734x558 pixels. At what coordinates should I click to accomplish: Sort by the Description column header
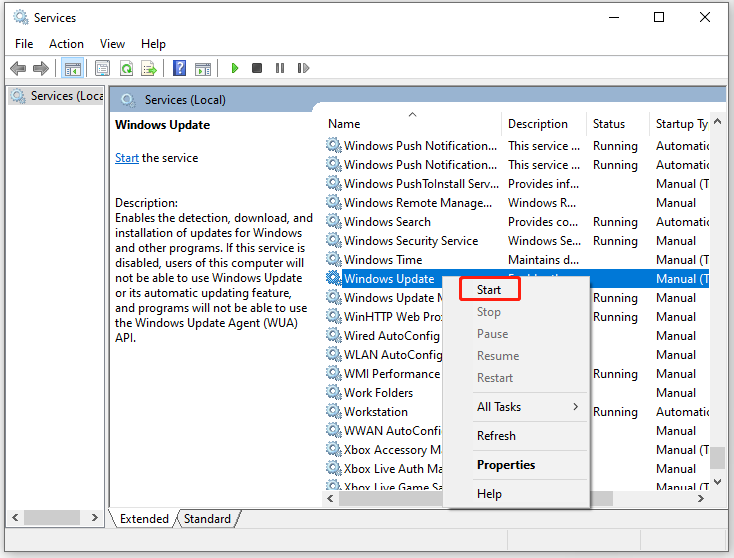[x=543, y=124]
